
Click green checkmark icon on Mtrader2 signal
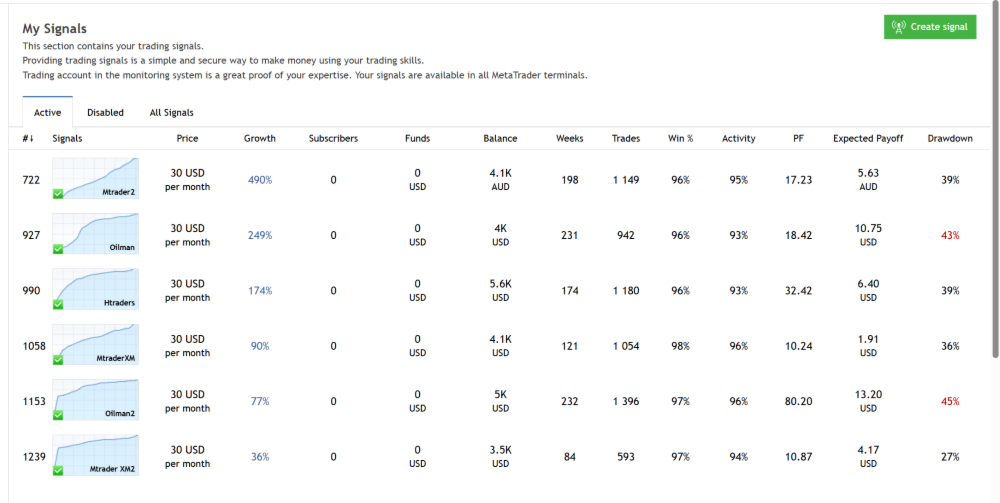[58, 193]
